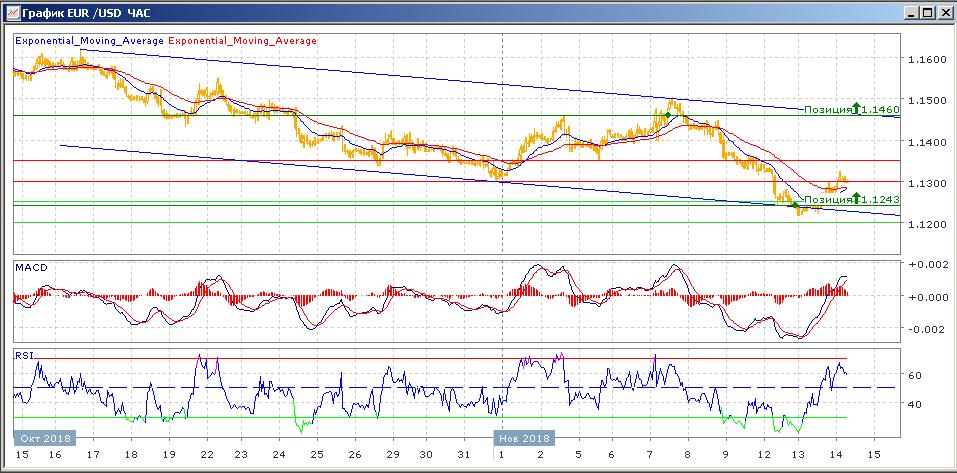Click the chart icon in the title bar

pos(12,12)
